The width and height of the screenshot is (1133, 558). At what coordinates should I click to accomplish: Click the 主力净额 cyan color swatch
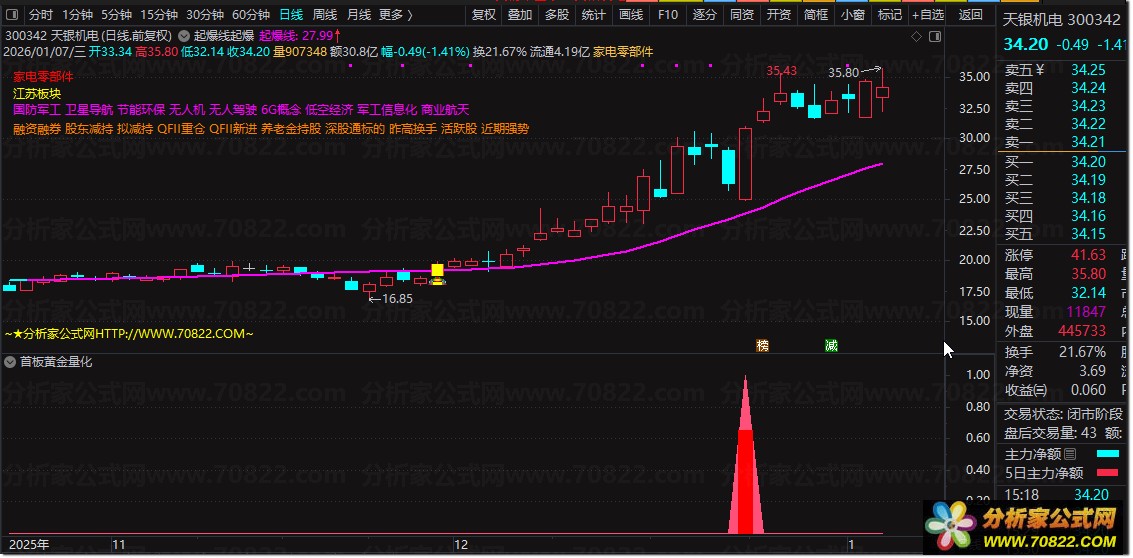(1108, 454)
